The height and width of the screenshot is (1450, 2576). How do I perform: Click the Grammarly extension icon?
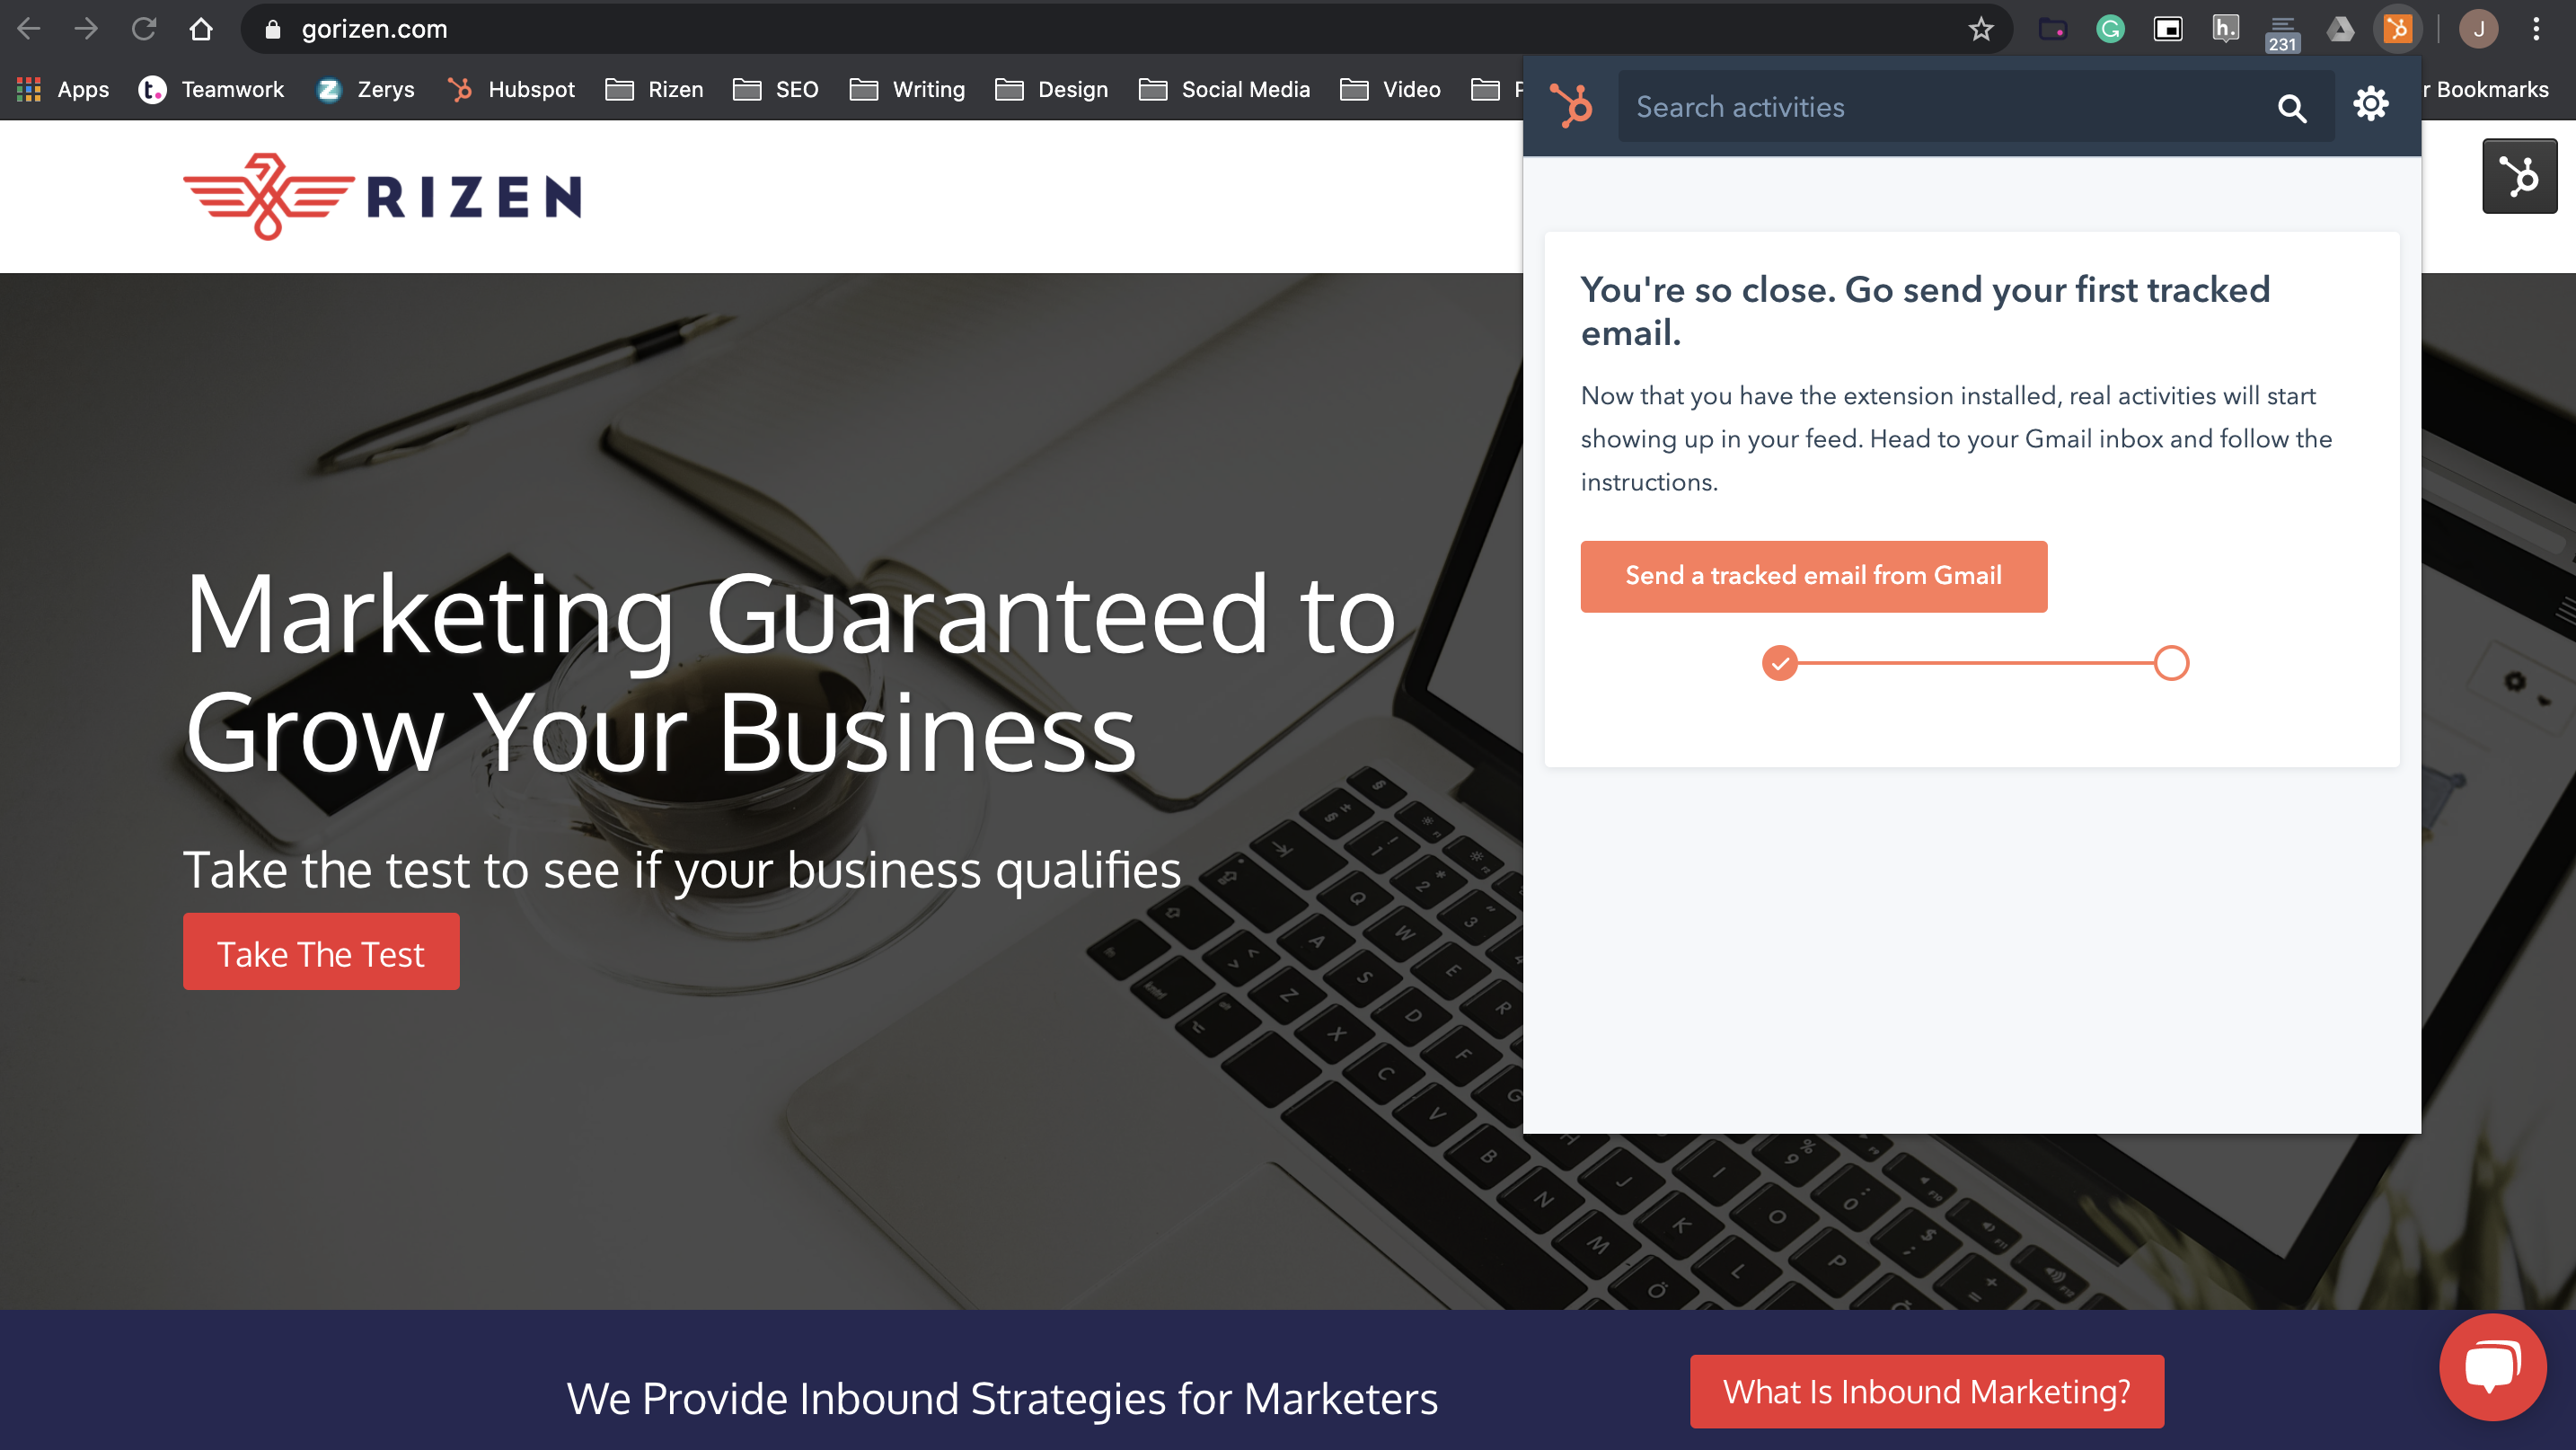coord(2109,29)
